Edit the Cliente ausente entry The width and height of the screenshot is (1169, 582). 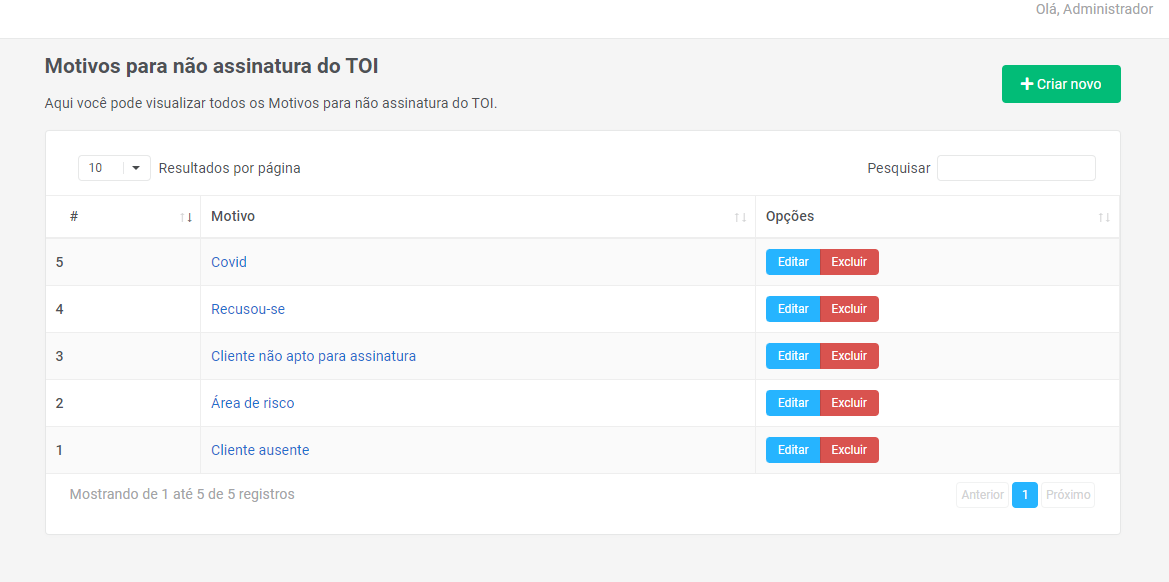tap(793, 450)
